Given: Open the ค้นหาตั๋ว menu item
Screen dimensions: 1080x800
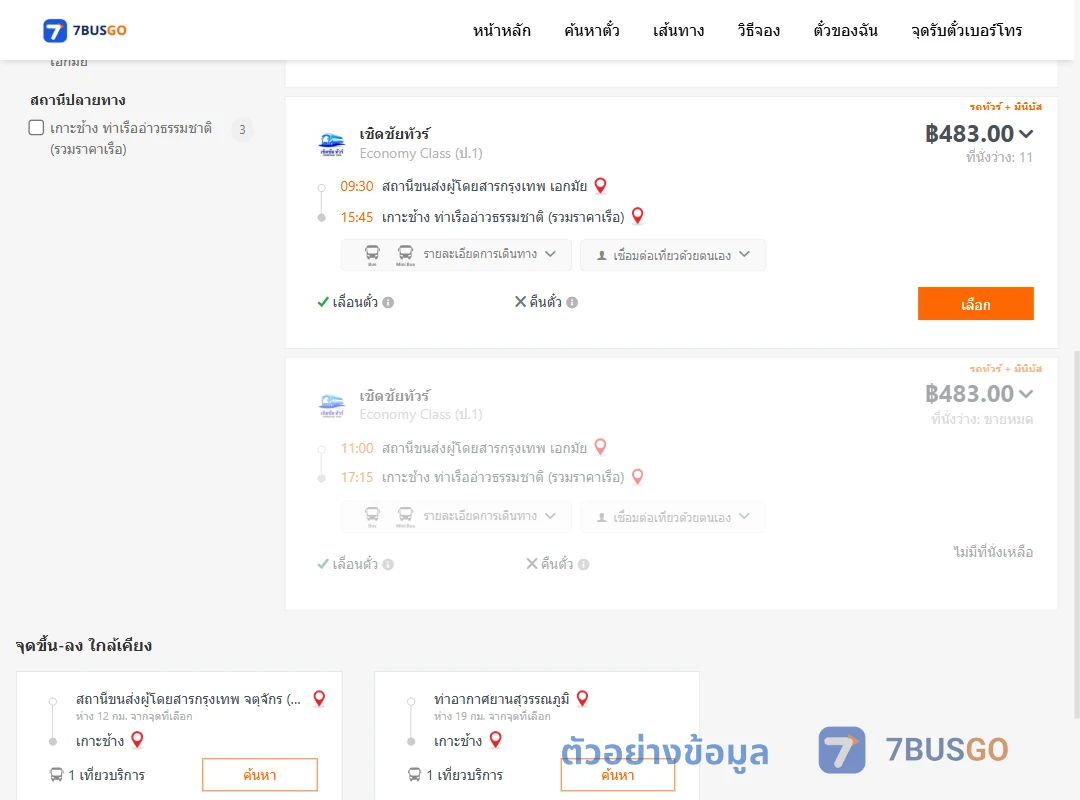Looking at the screenshot, I should pyautogui.click(x=592, y=30).
